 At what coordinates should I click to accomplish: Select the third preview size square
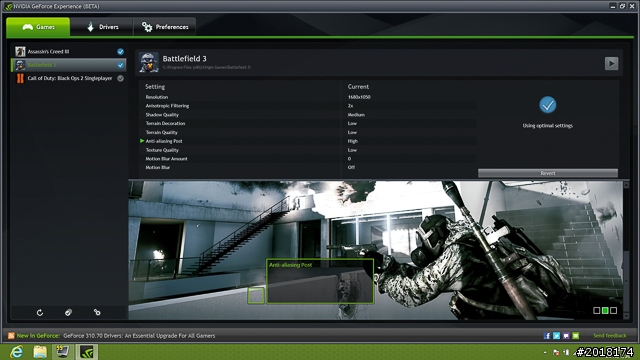coord(613,311)
